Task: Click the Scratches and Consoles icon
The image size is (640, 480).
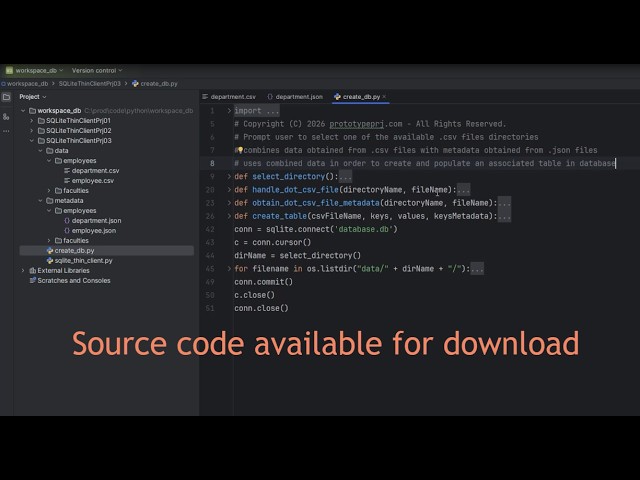Action: (x=33, y=280)
